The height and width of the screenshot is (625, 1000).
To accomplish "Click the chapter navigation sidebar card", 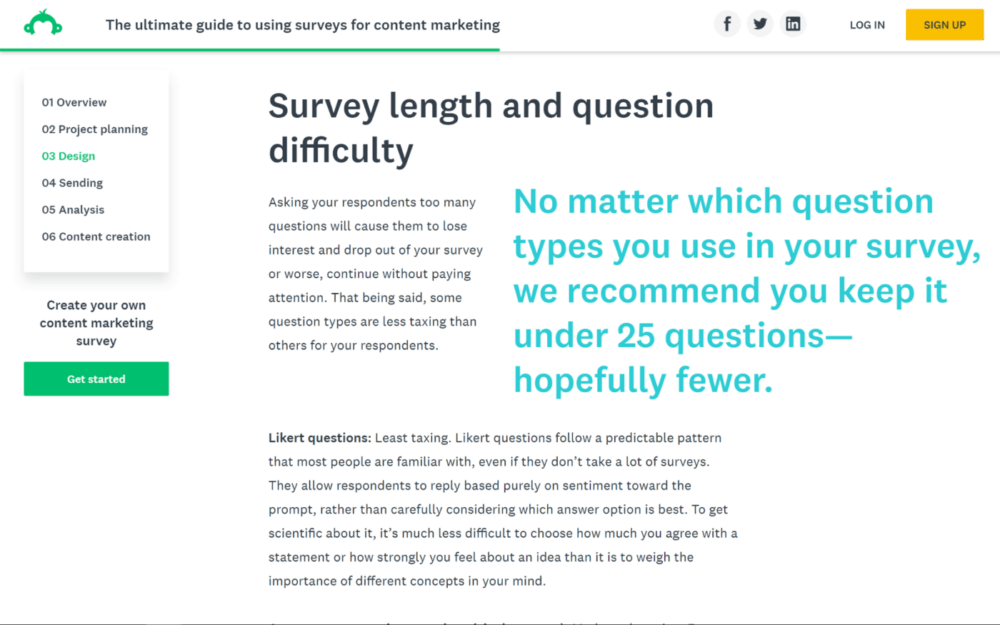I will coord(96,170).
